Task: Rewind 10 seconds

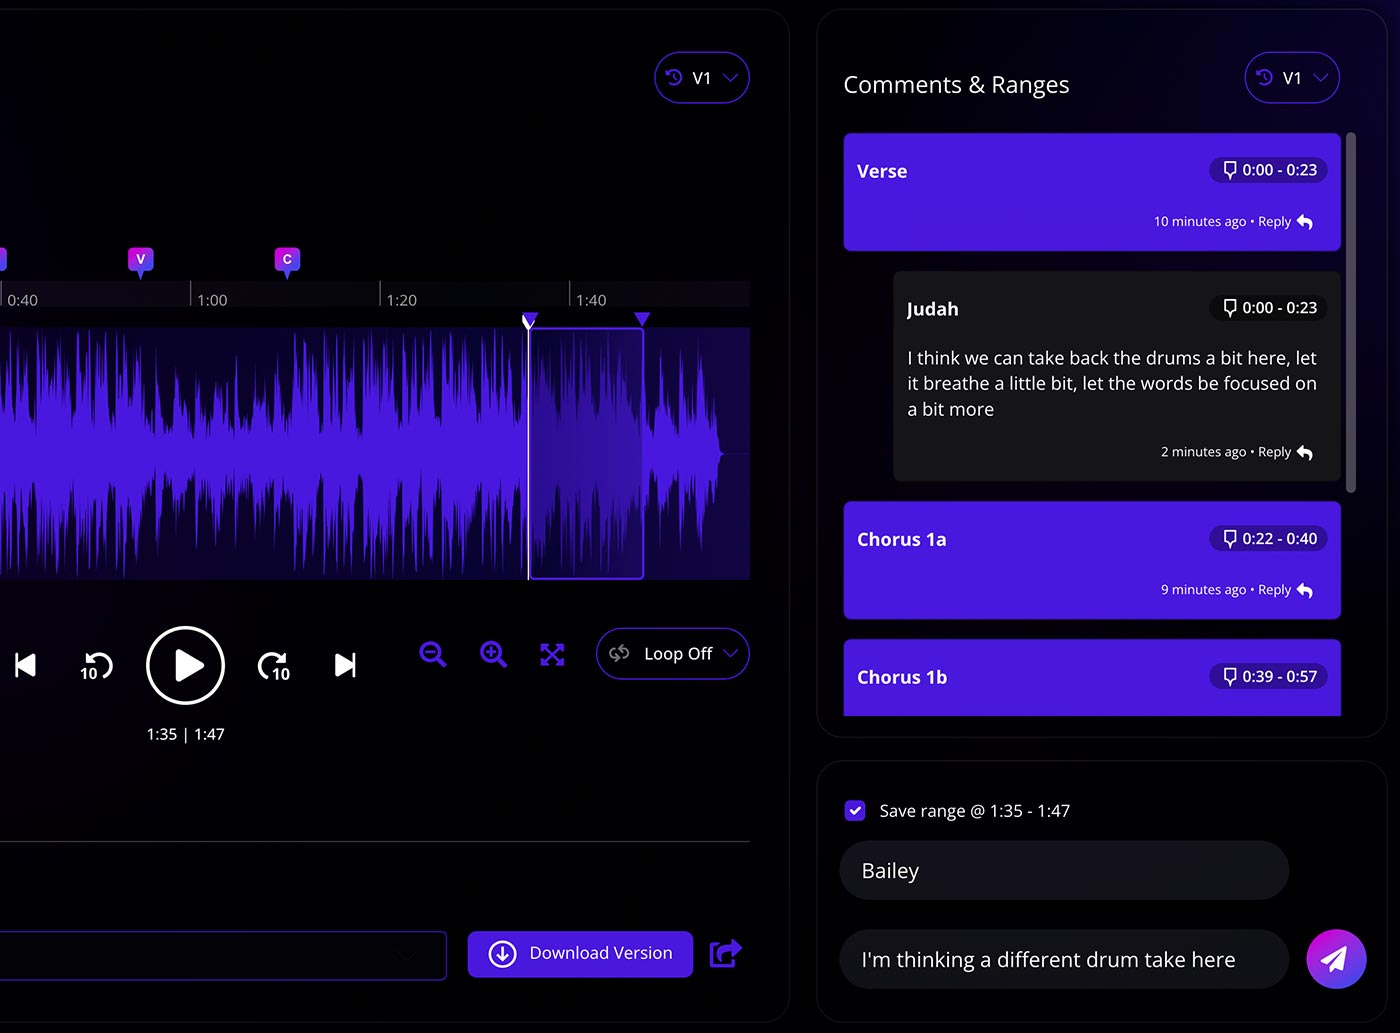Action: coord(96,666)
